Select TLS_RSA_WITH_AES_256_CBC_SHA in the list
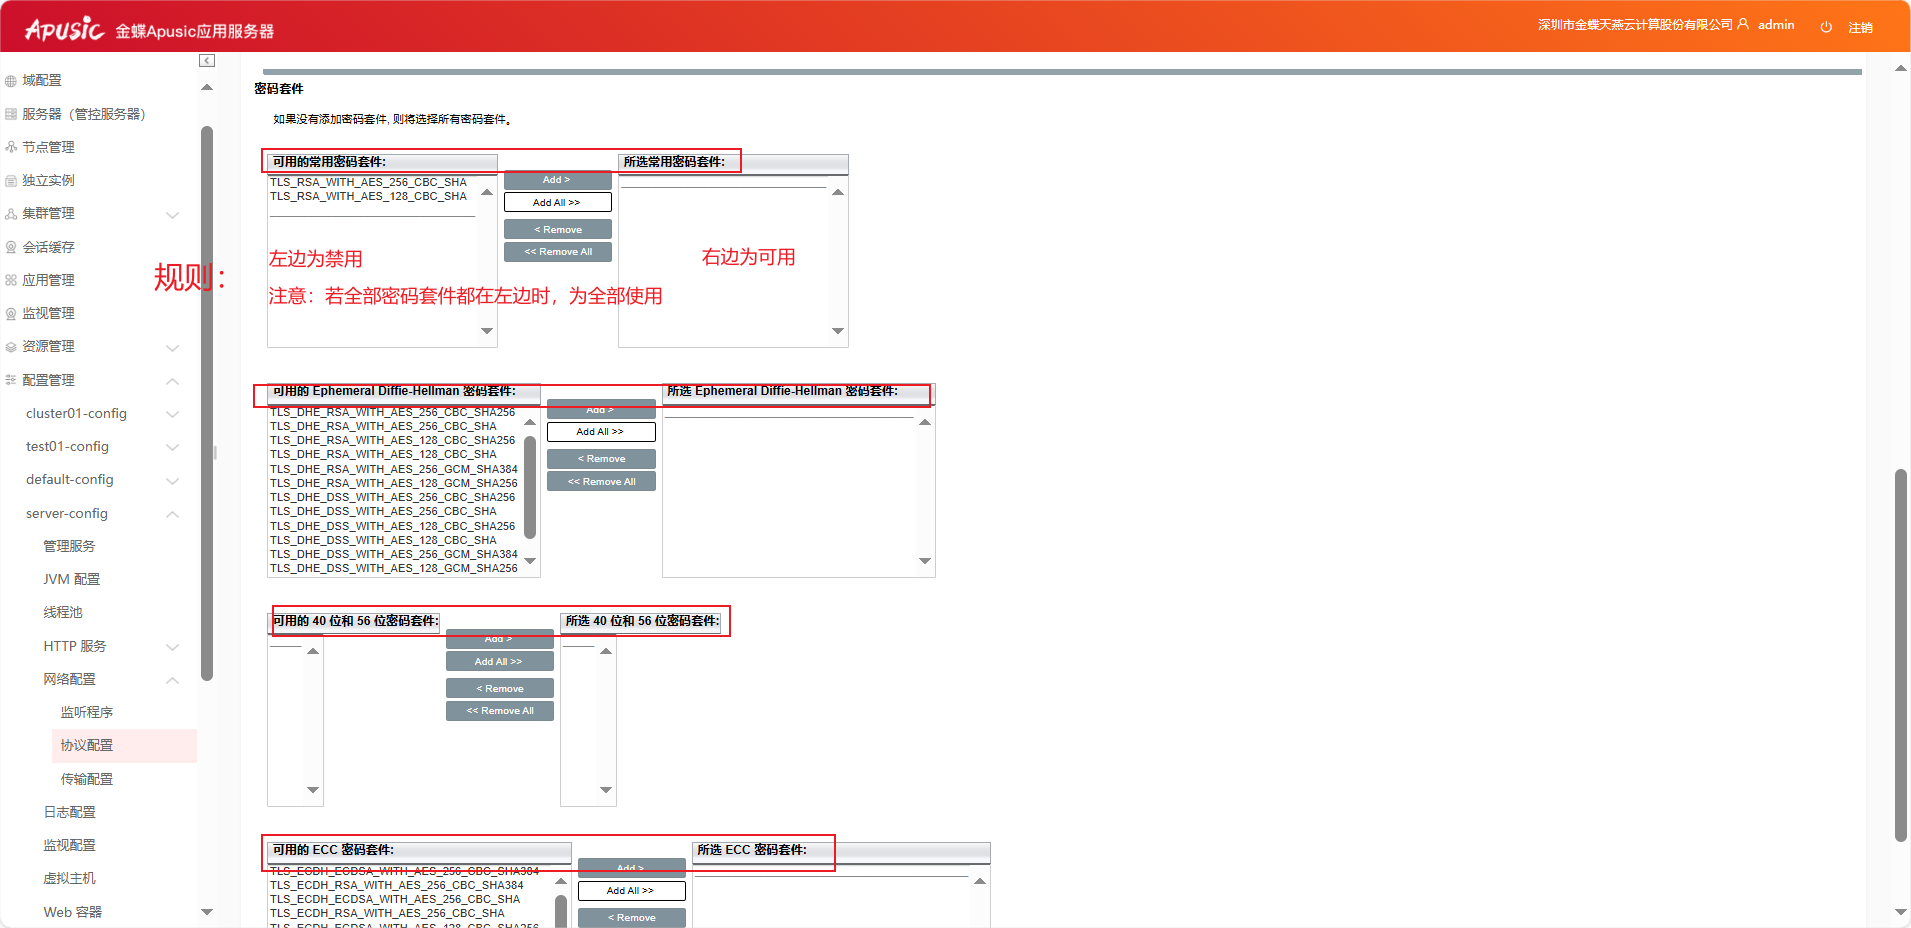This screenshot has height=928, width=1911. 368,182
